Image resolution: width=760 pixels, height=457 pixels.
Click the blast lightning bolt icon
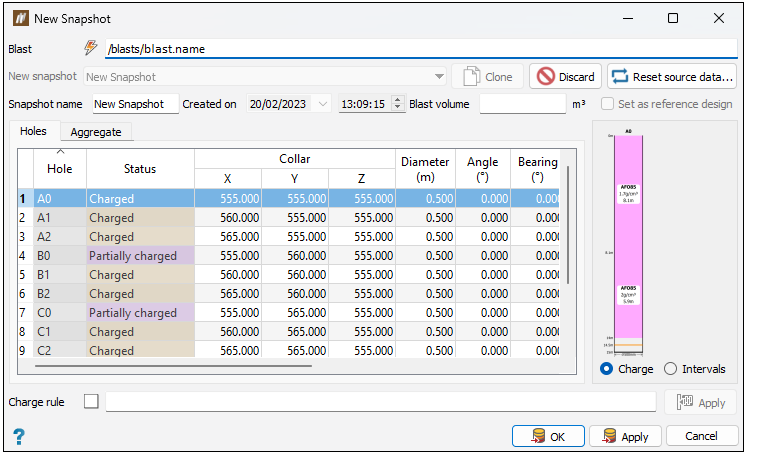point(90,48)
